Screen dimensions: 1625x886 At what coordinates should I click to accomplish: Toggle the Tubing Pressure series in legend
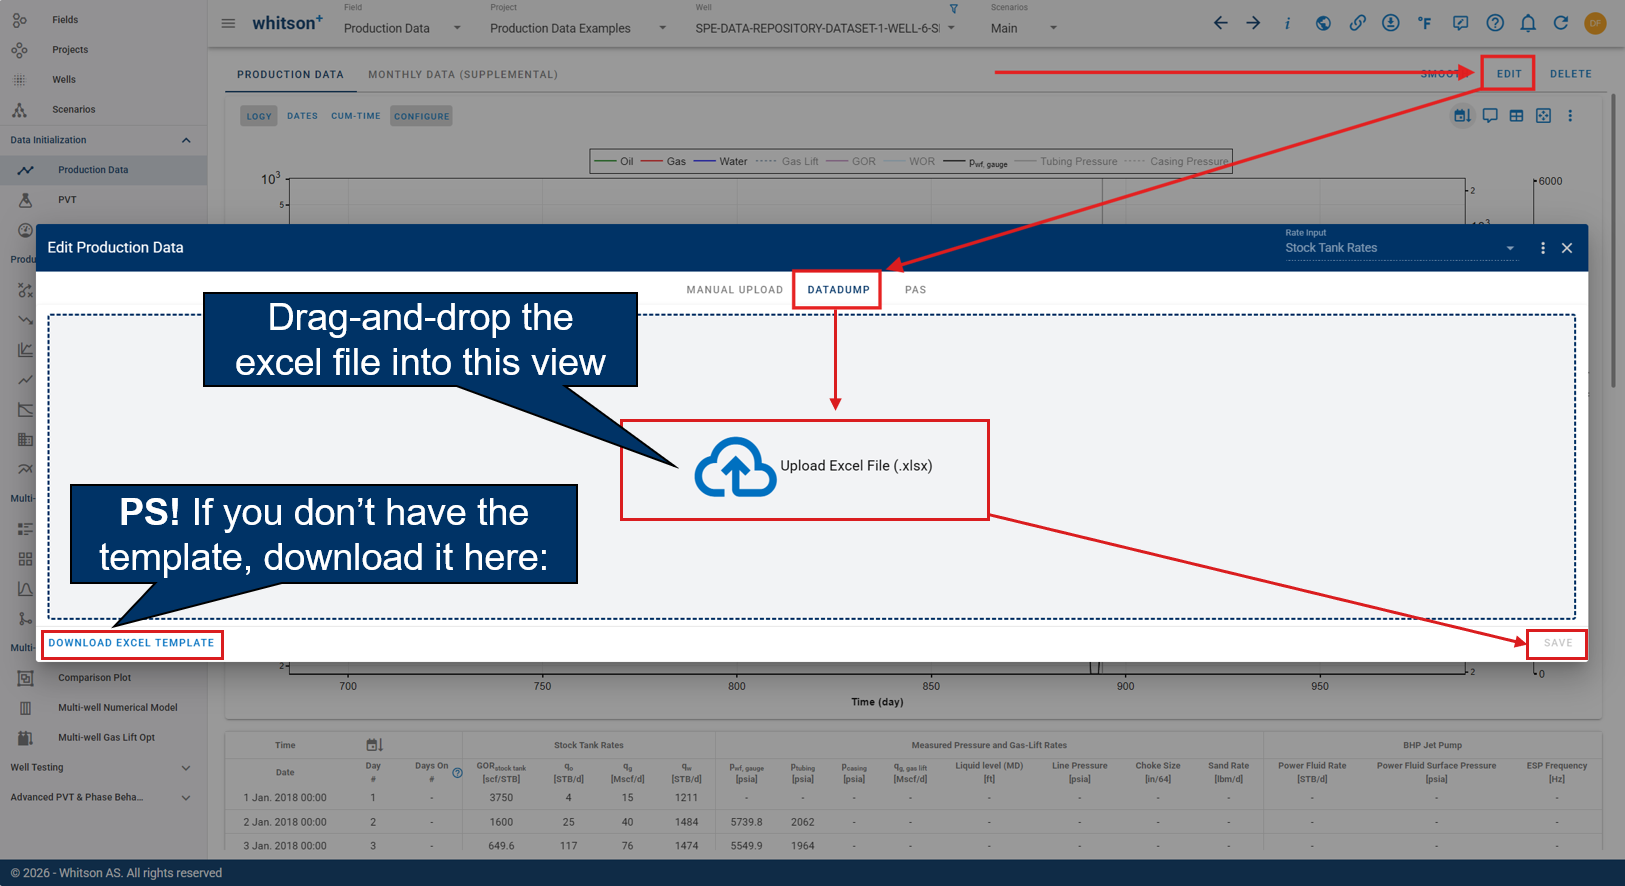coord(1066,161)
